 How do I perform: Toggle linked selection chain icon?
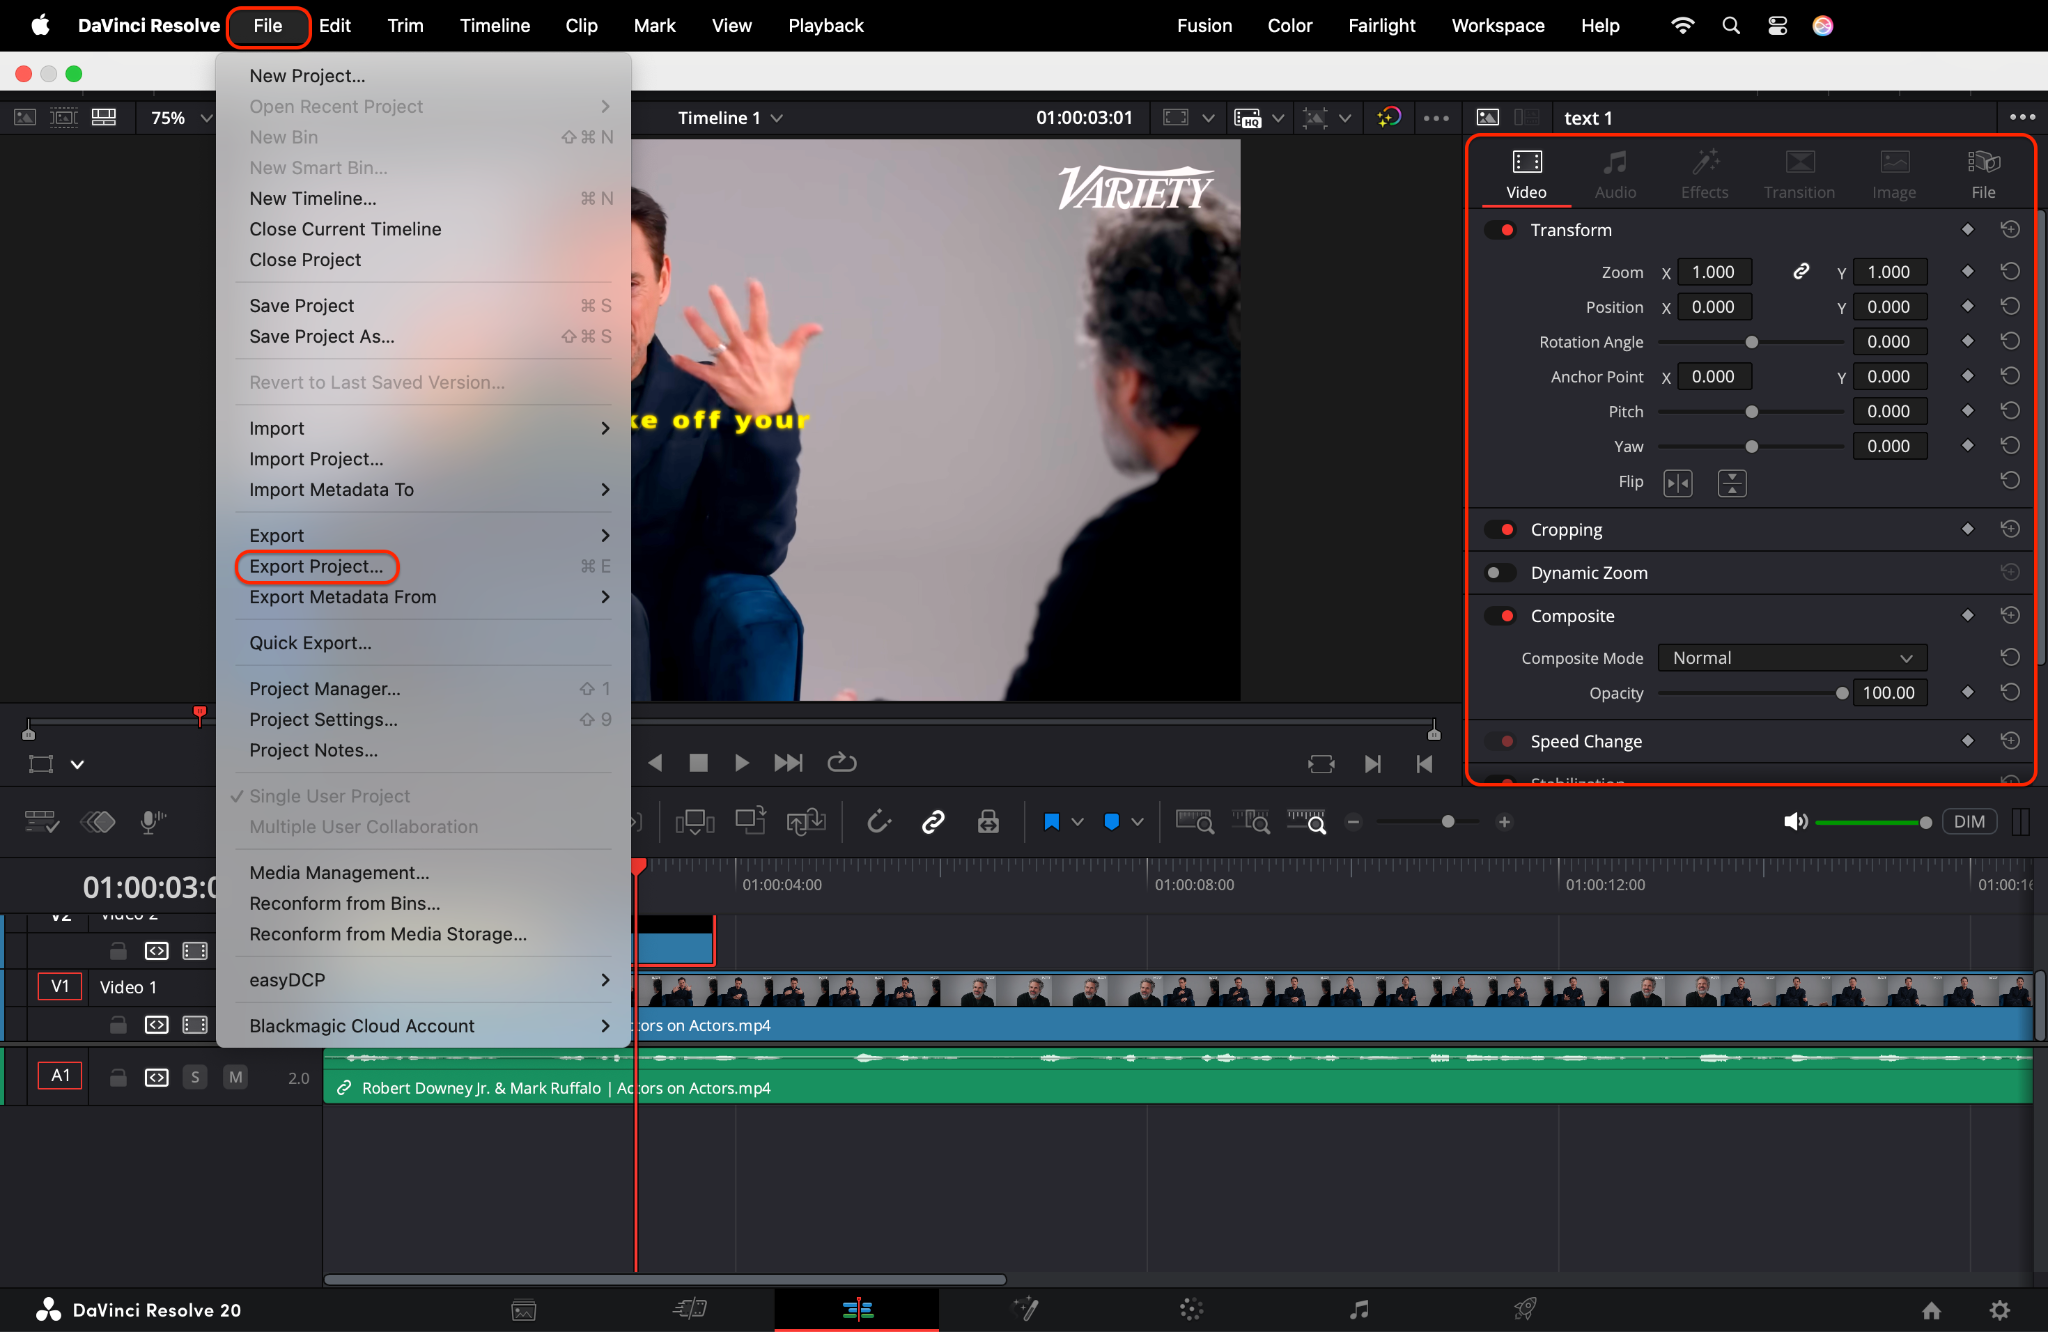tap(932, 821)
